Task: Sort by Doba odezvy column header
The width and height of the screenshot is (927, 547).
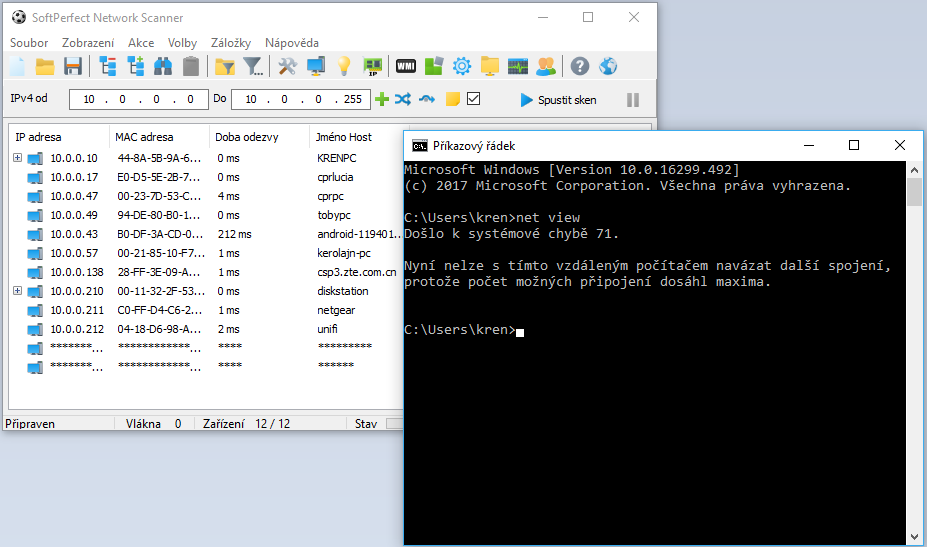Action: coord(259,137)
